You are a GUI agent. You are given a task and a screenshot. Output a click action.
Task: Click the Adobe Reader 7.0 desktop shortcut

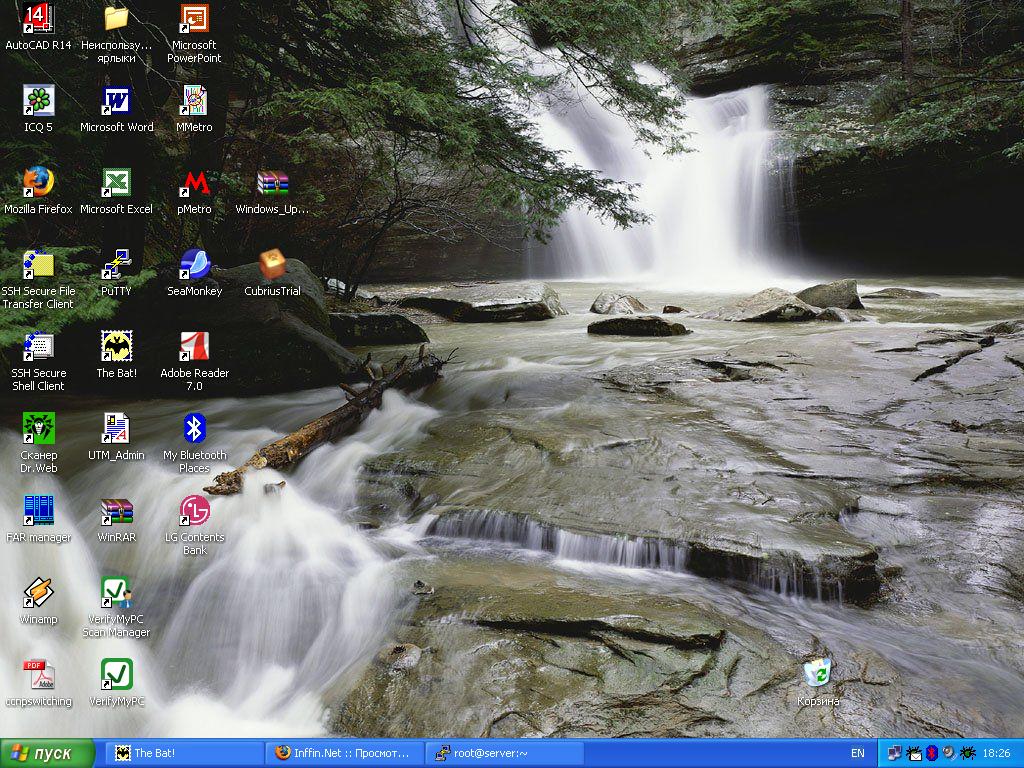click(x=194, y=362)
